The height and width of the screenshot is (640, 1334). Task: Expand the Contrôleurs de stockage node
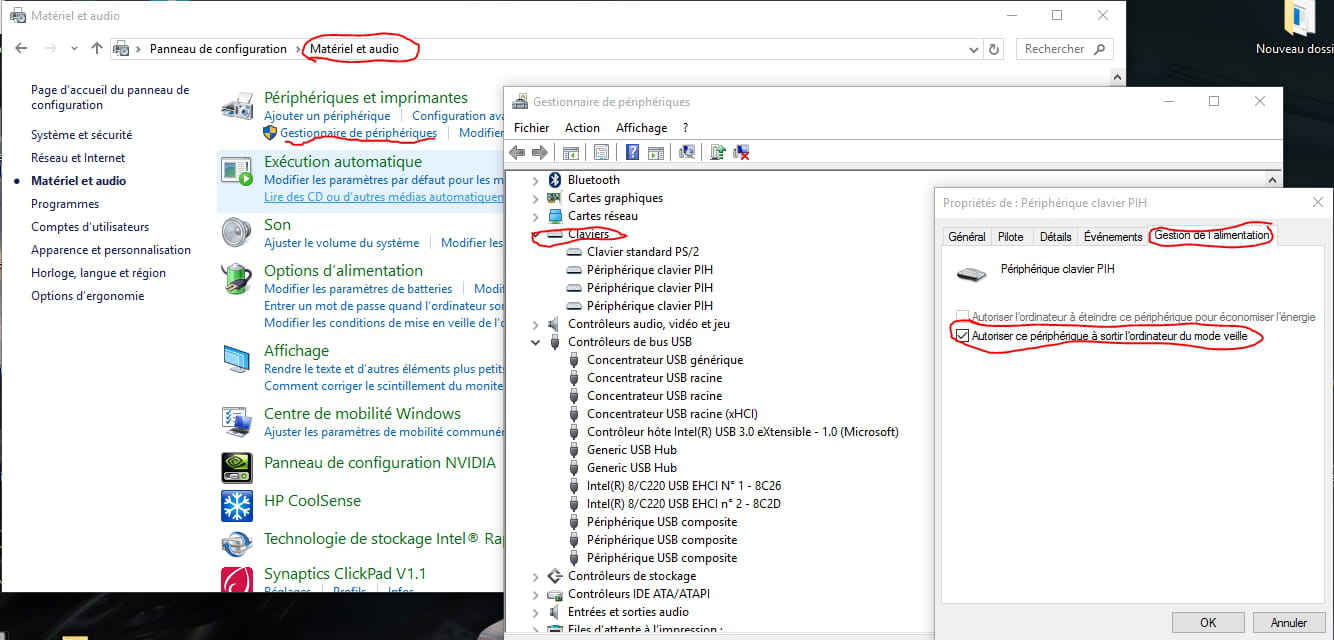(536, 576)
